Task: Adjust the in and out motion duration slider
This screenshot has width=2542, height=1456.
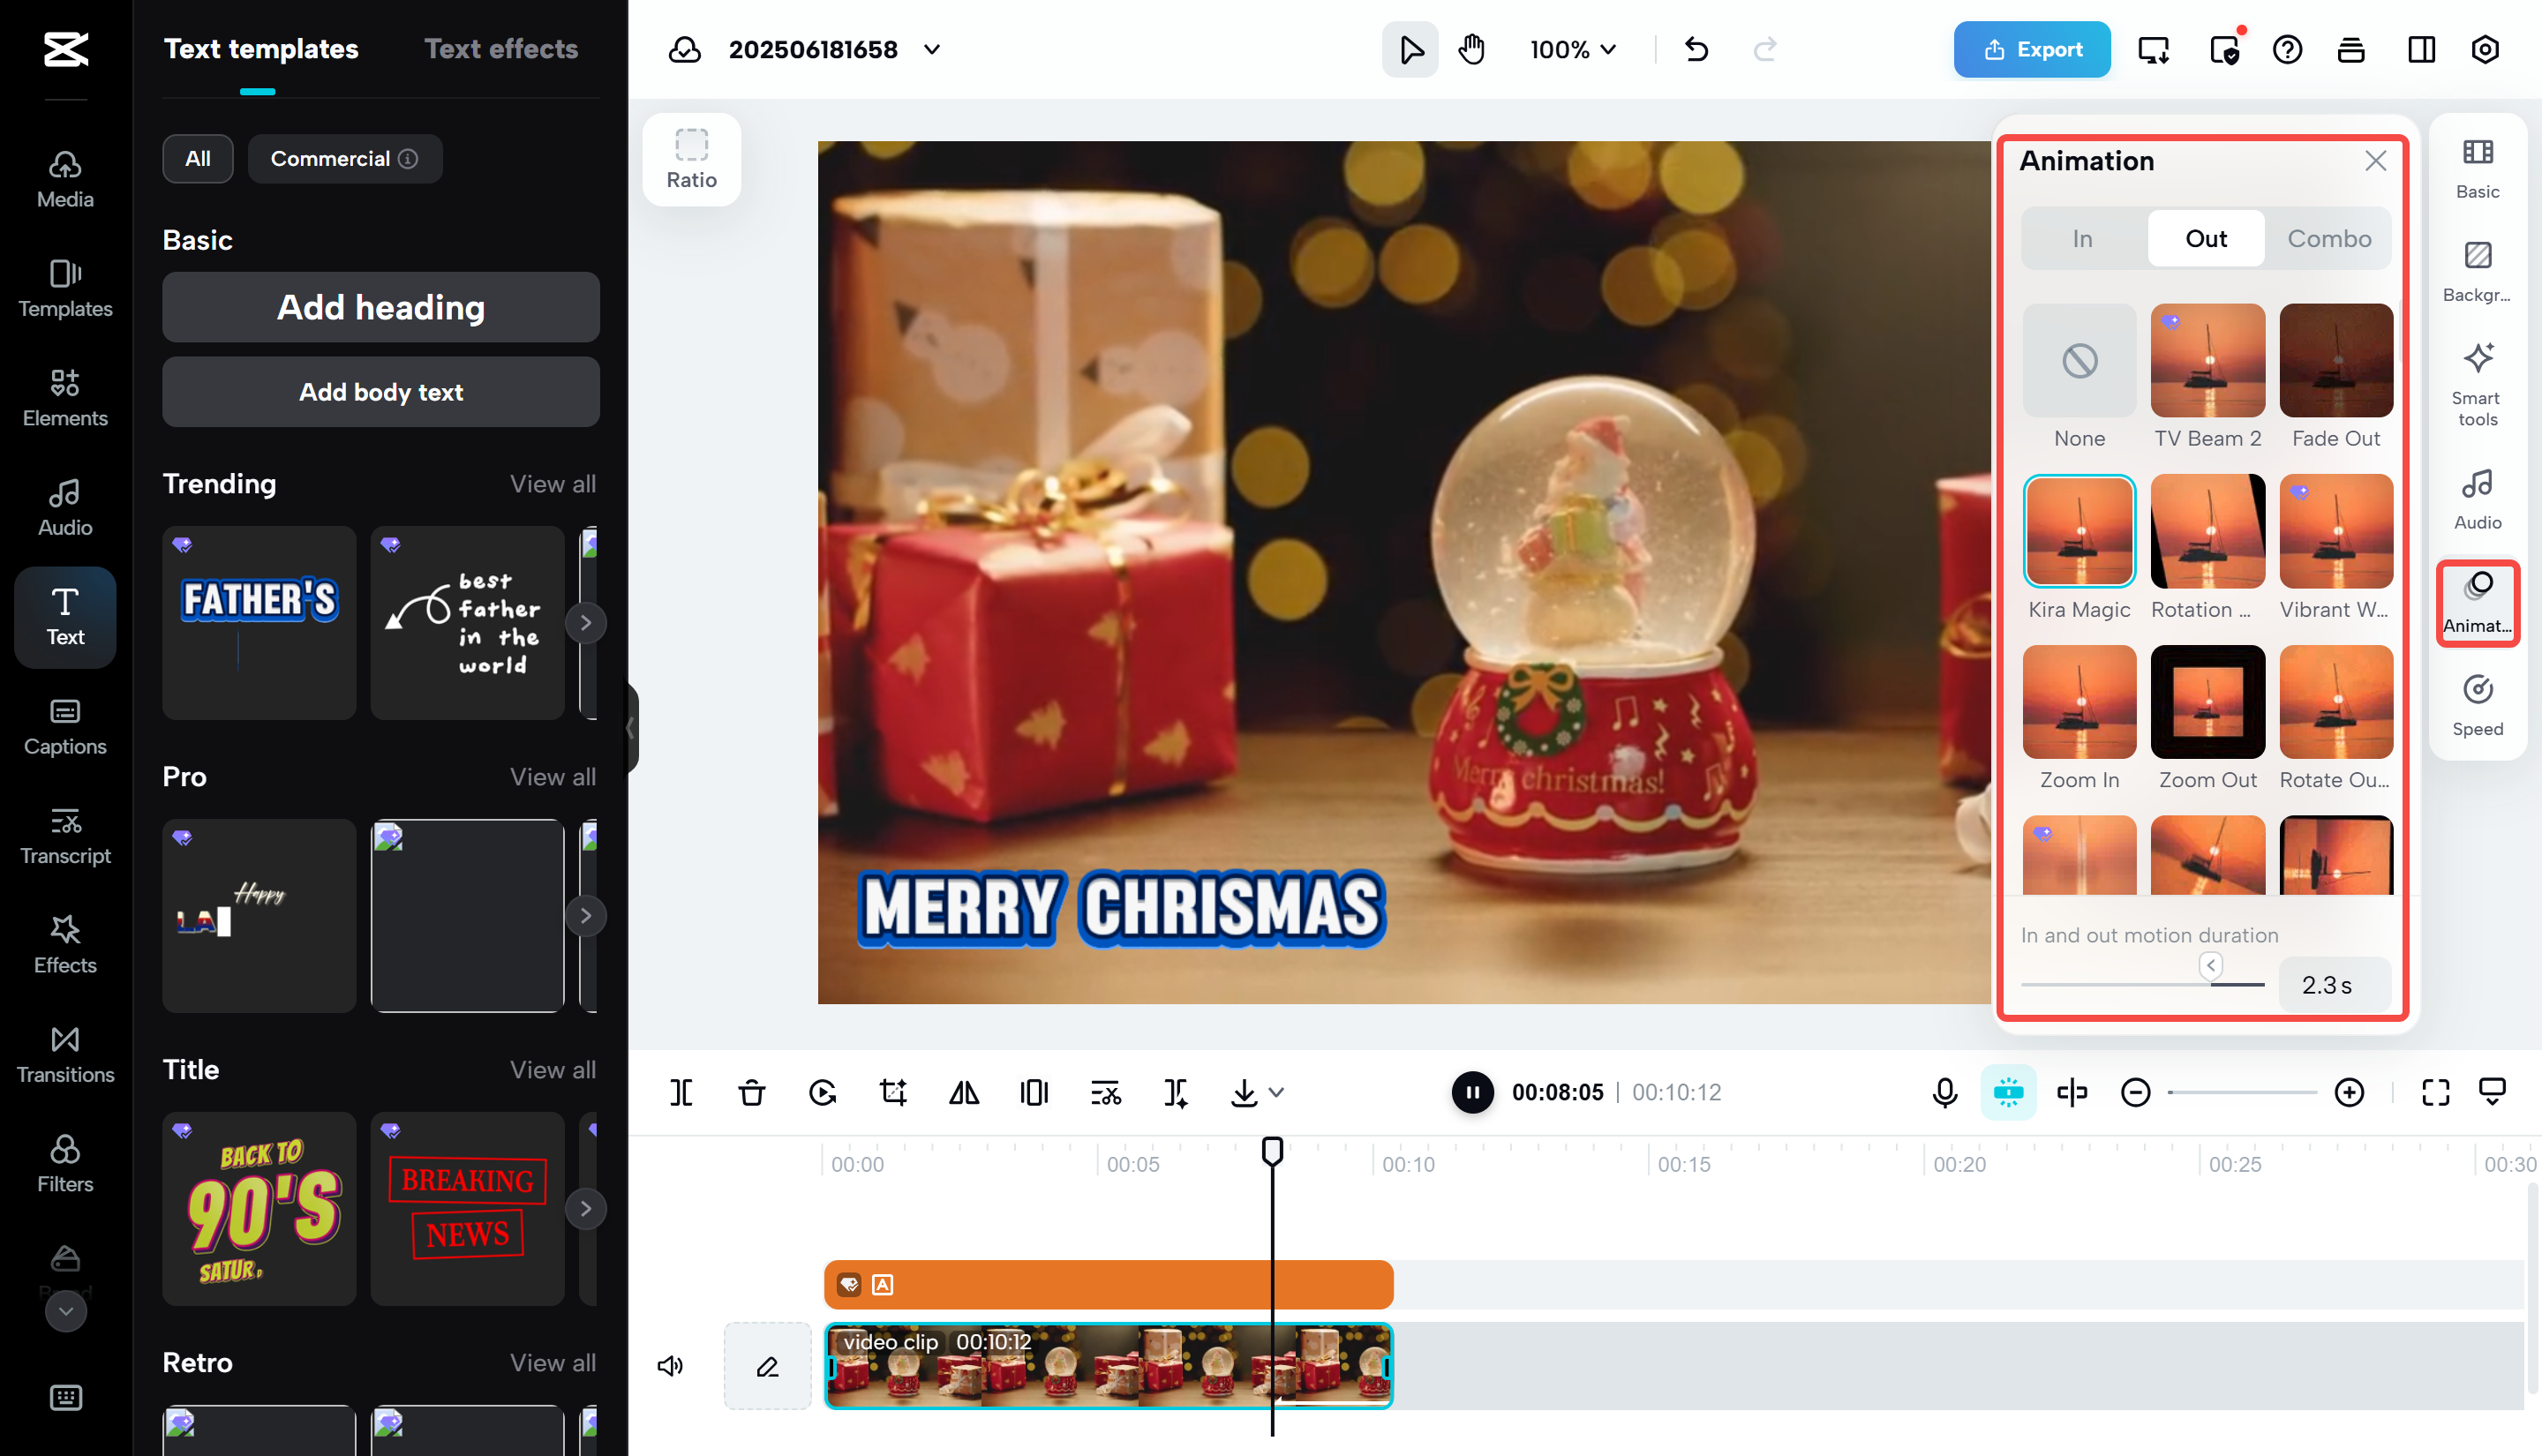Action: tap(2209, 966)
